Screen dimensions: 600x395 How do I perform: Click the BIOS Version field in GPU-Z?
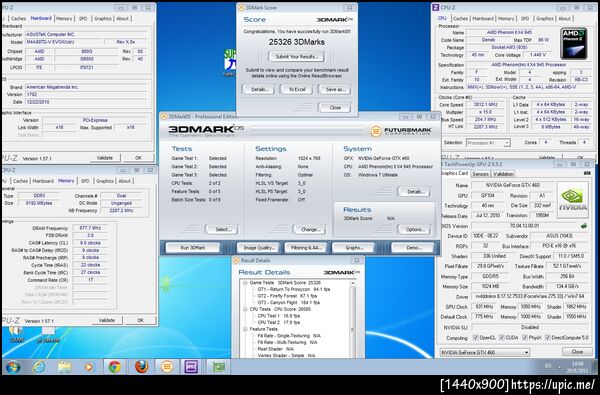point(524,226)
